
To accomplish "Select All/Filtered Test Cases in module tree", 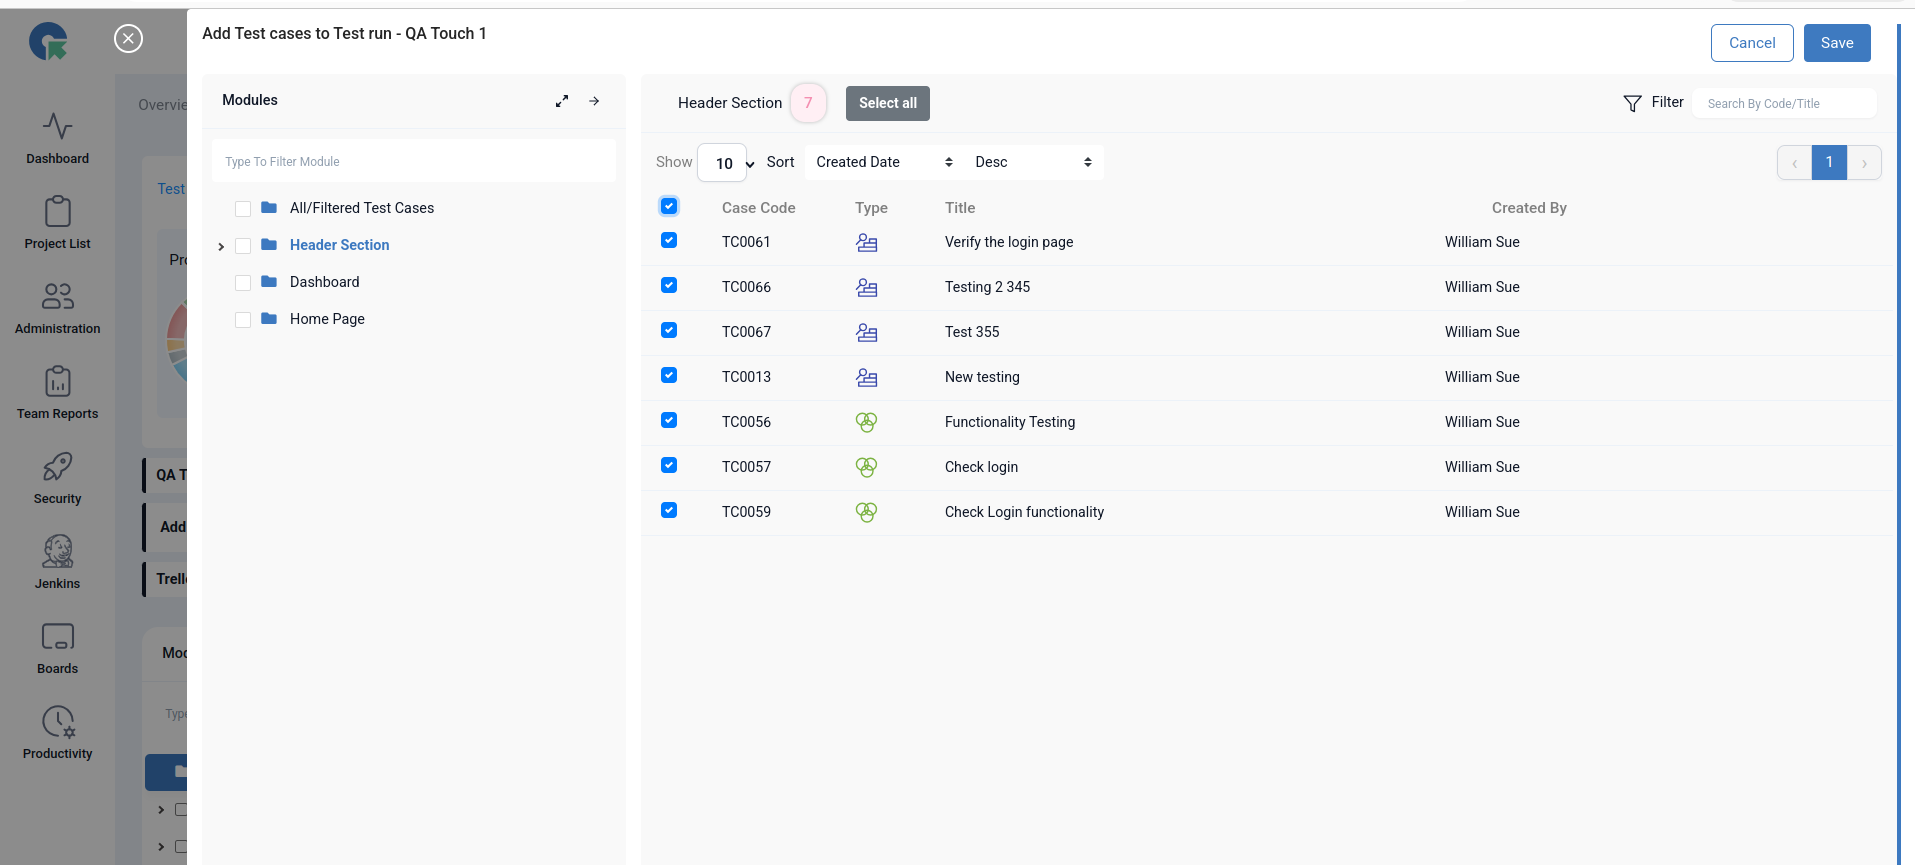I will [x=361, y=208].
